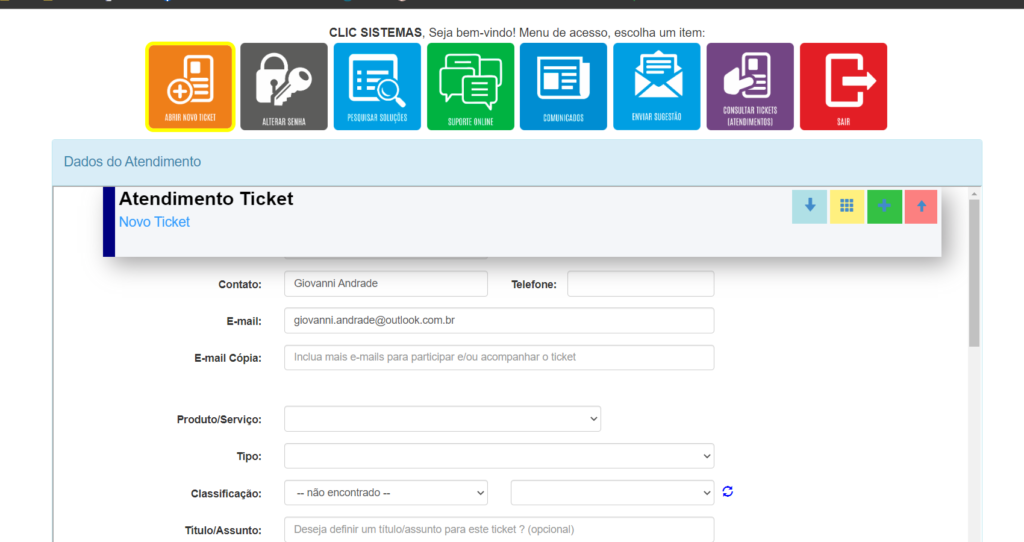
Task: Click the yellow grid button in header
Action: click(846, 206)
